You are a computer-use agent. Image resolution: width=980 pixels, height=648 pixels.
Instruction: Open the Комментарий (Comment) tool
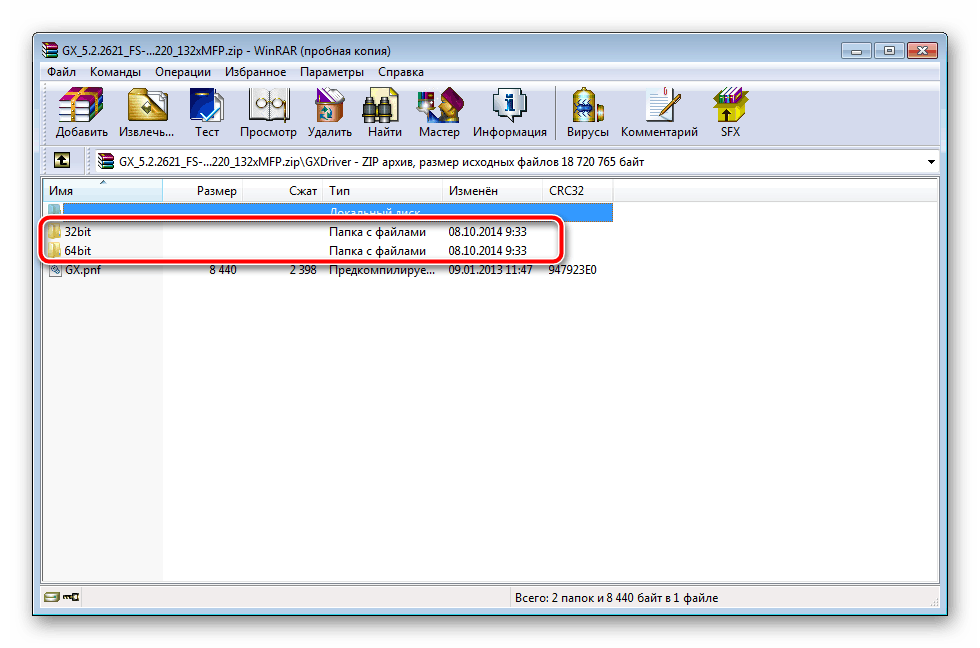point(659,112)
